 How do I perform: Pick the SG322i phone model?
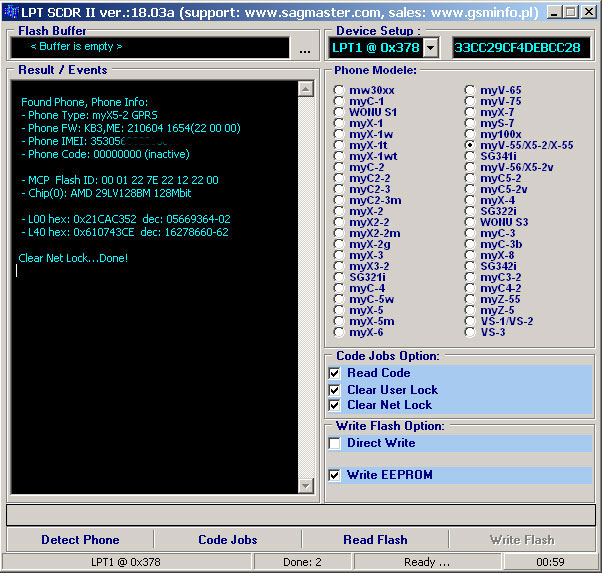(x=470, y=211)
